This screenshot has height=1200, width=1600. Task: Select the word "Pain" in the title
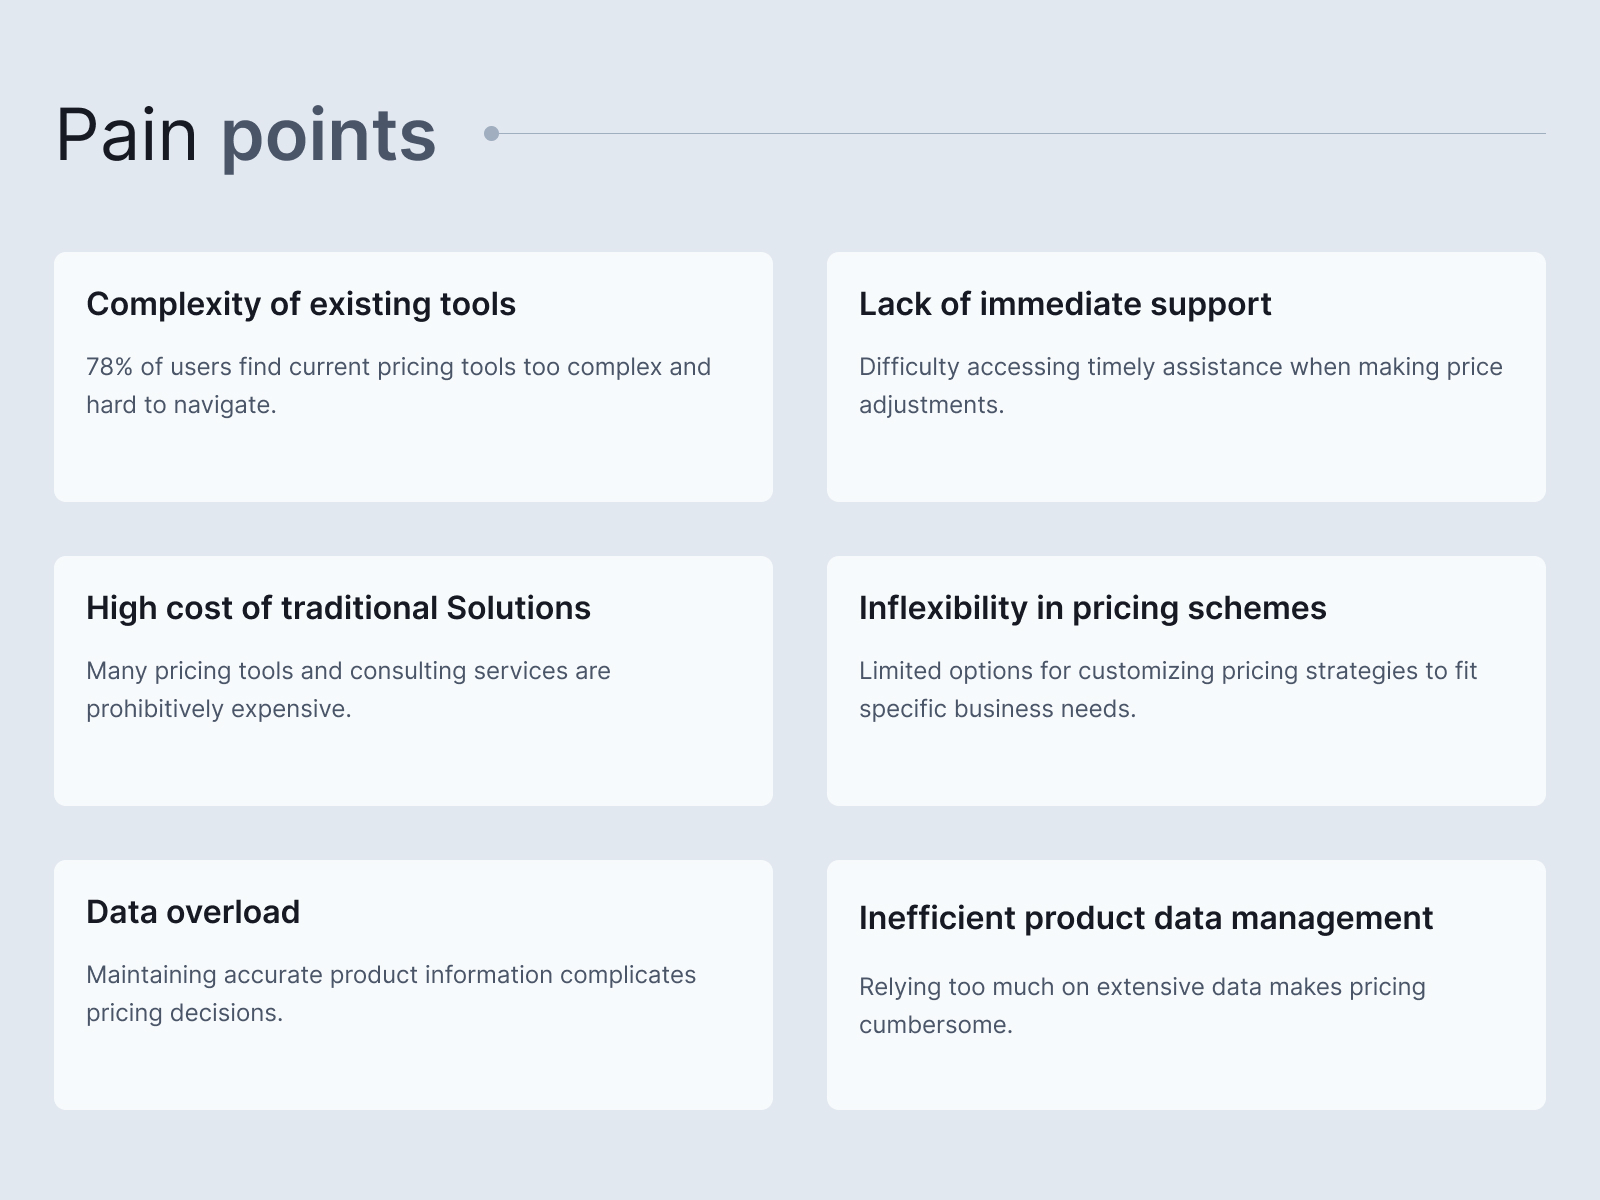click(126, 135)
